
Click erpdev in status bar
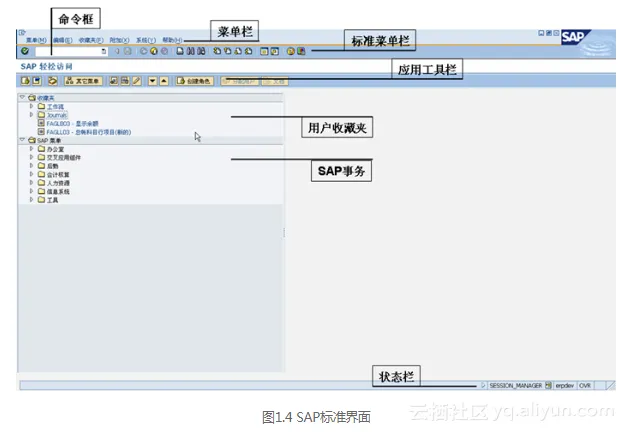[x=564, y=385]
